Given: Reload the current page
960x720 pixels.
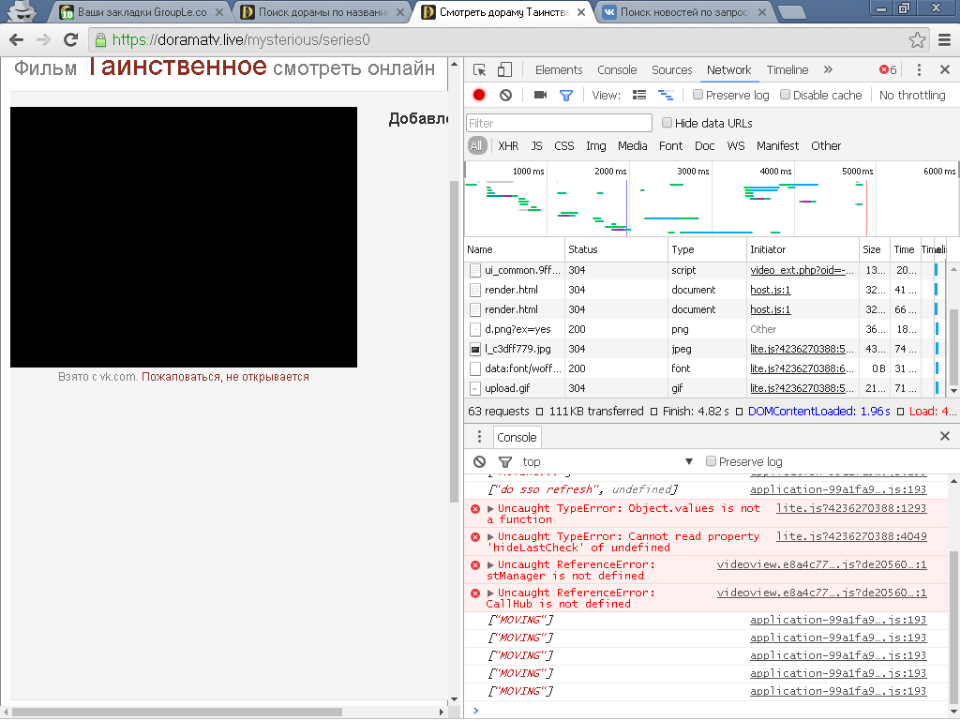Looking at the screenshot, I should coord(71,40).
